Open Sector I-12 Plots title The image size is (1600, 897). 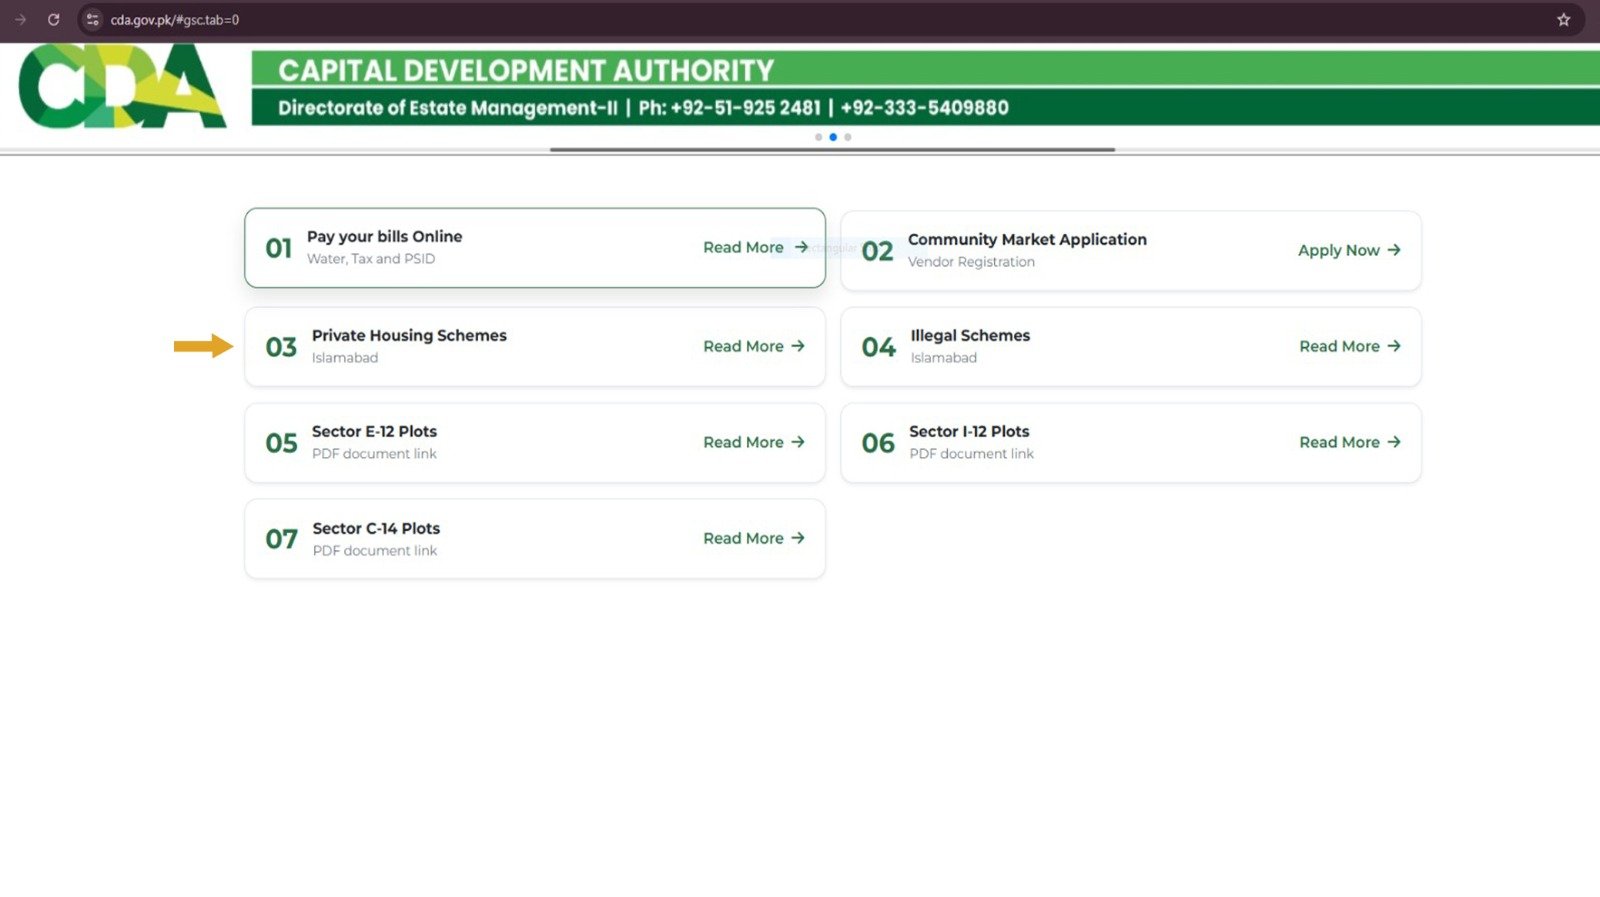(x=969, y=431)
